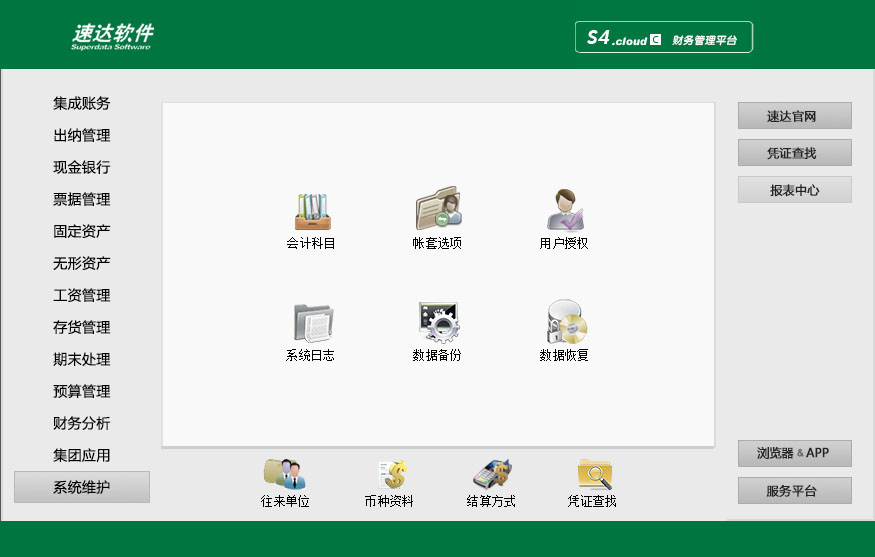The height and width of the screenshot is (557, 875).
Task: Switch to 工资管理 module
Action: click(x=81, y=295)
